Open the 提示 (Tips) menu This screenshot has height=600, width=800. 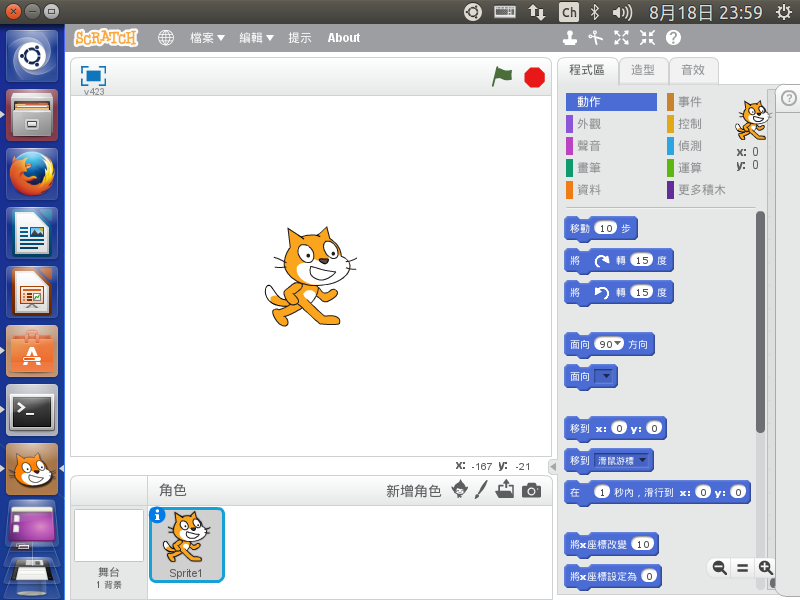(299, 38)
